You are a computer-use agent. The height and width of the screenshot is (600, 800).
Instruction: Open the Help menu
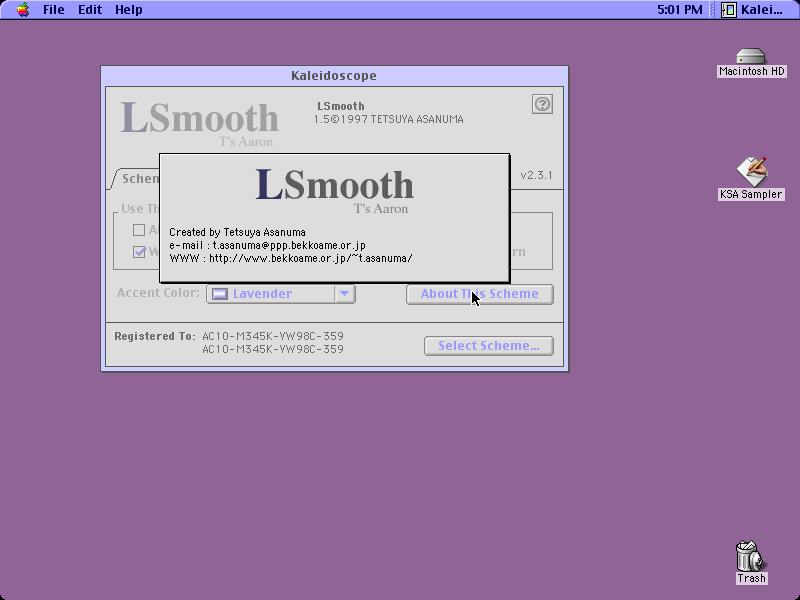click(129, 10)
